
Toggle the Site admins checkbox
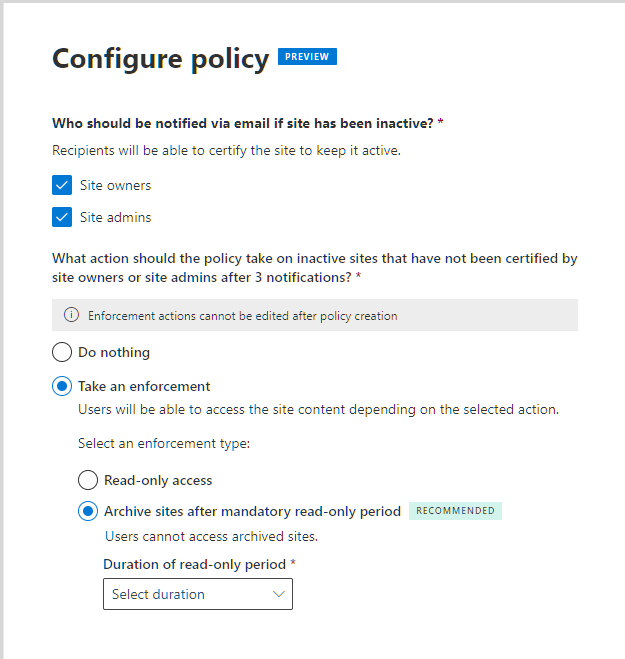(x=62, y=217)
